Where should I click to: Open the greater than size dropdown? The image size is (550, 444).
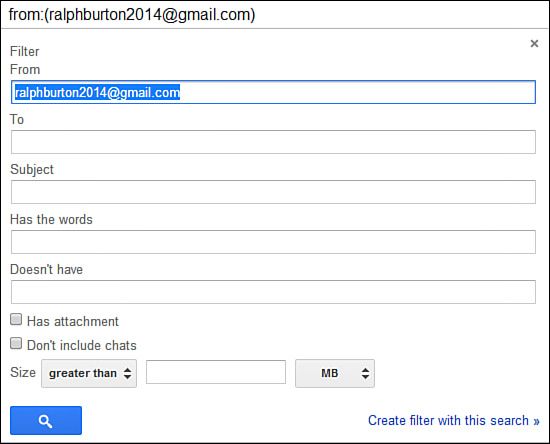pyautogui.click(x=89, y=374)
